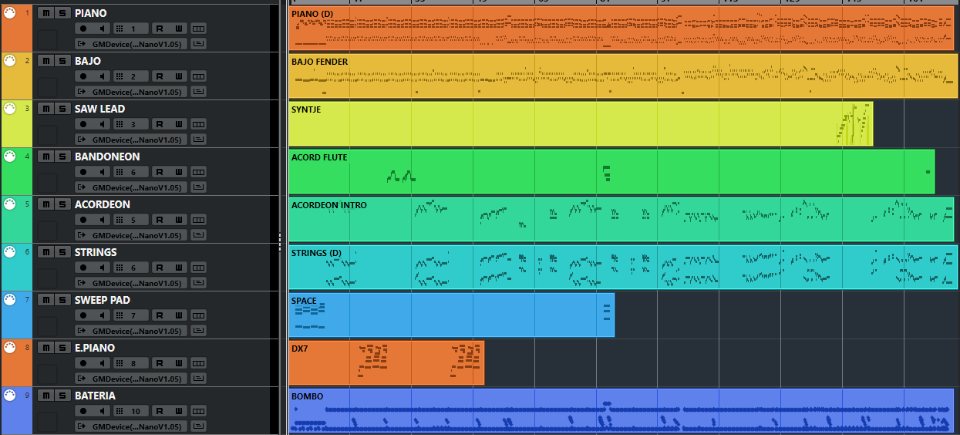The width and height of the screenshot is (960, 435).
Task: Enable Read automation on ACORDEON track
Action: pos(159,219)
